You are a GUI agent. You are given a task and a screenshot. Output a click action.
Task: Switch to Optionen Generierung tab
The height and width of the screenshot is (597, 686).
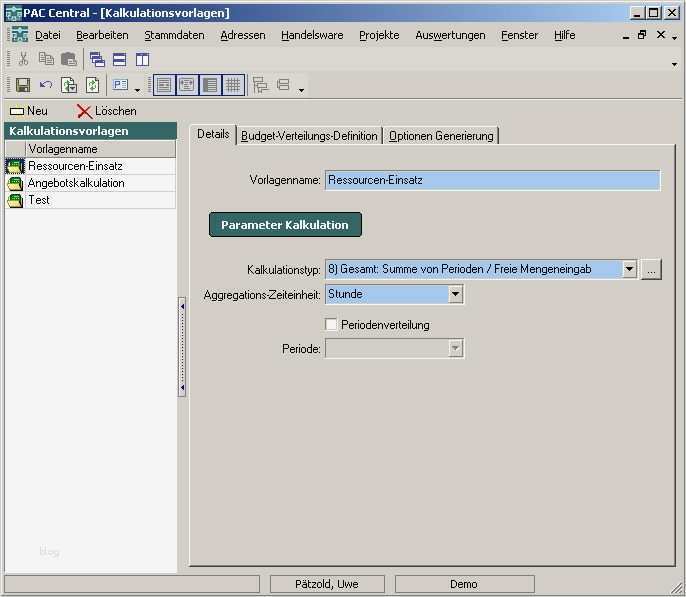pos(441,136)
